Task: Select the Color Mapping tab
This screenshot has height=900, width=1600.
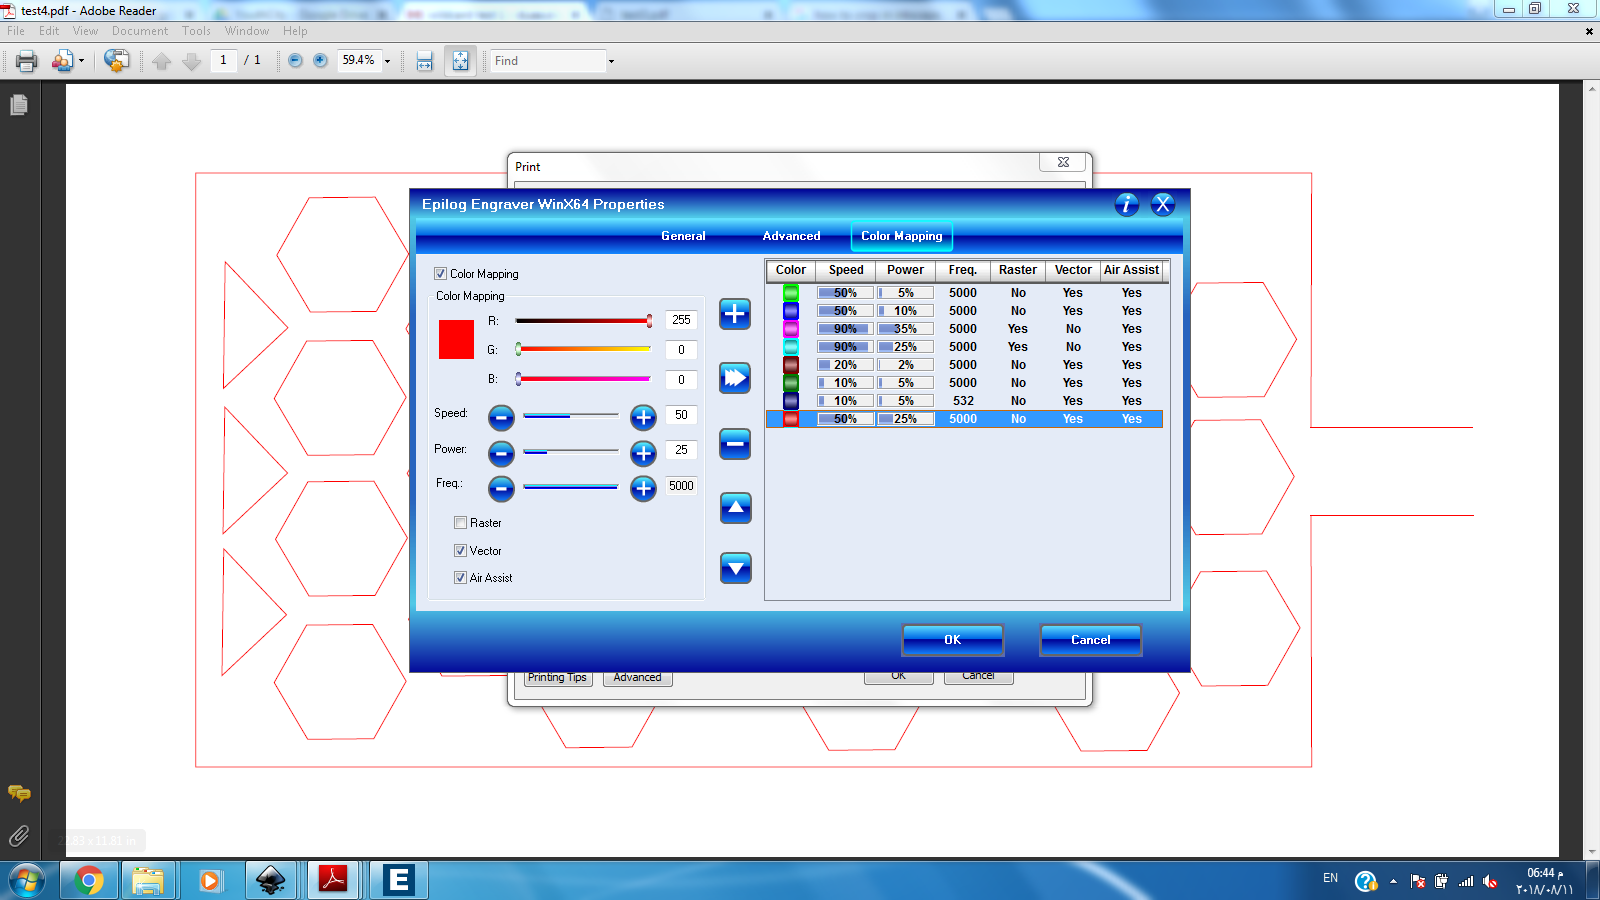Action: coord(902,236)
